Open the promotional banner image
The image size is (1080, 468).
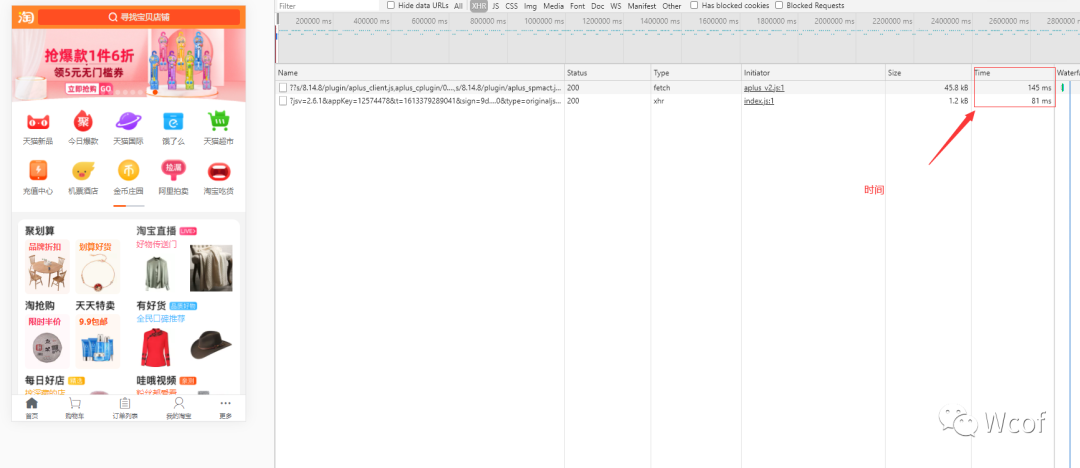click(129, 65)
